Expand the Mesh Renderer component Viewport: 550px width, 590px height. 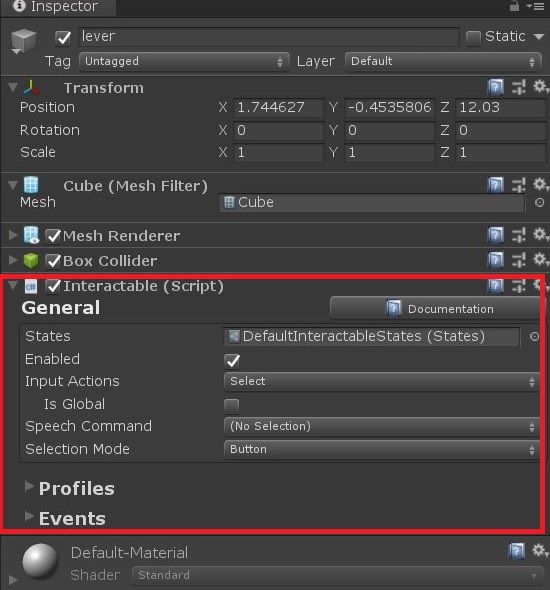pyautogui.click(x=13, y=235)
